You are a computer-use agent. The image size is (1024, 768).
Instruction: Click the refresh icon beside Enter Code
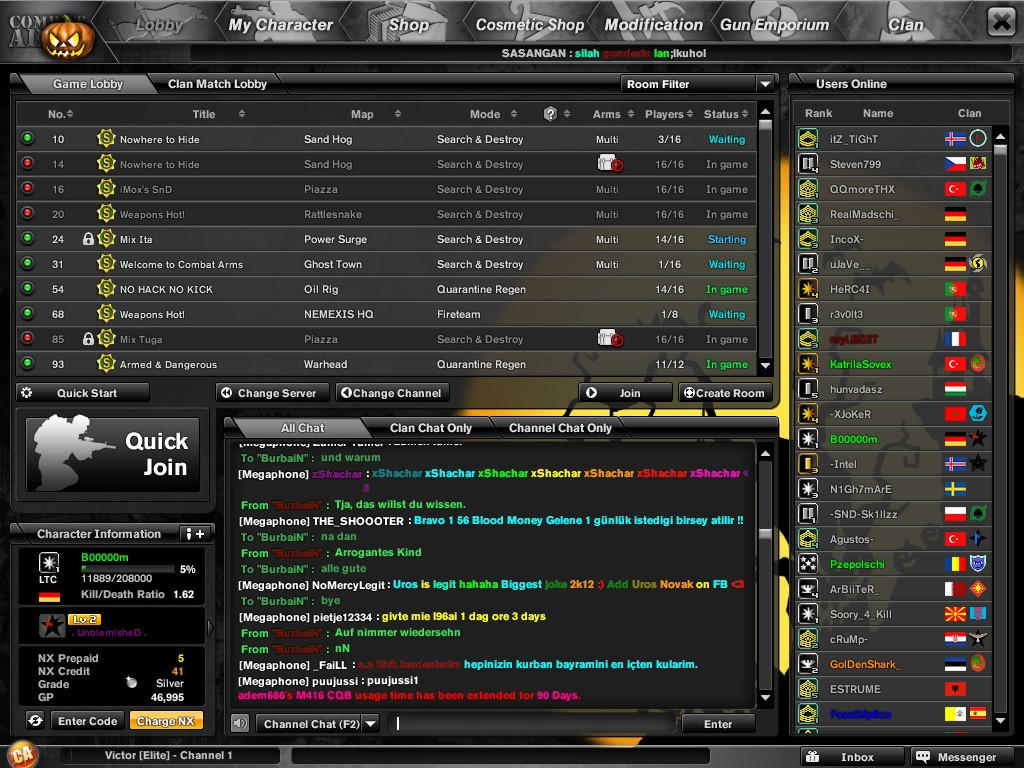[x=35, y=721]
